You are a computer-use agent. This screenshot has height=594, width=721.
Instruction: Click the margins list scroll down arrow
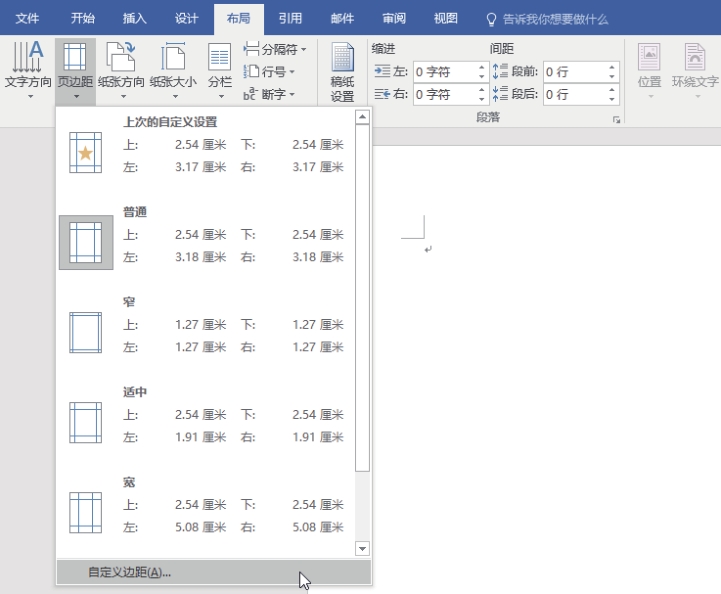[362, 548]
